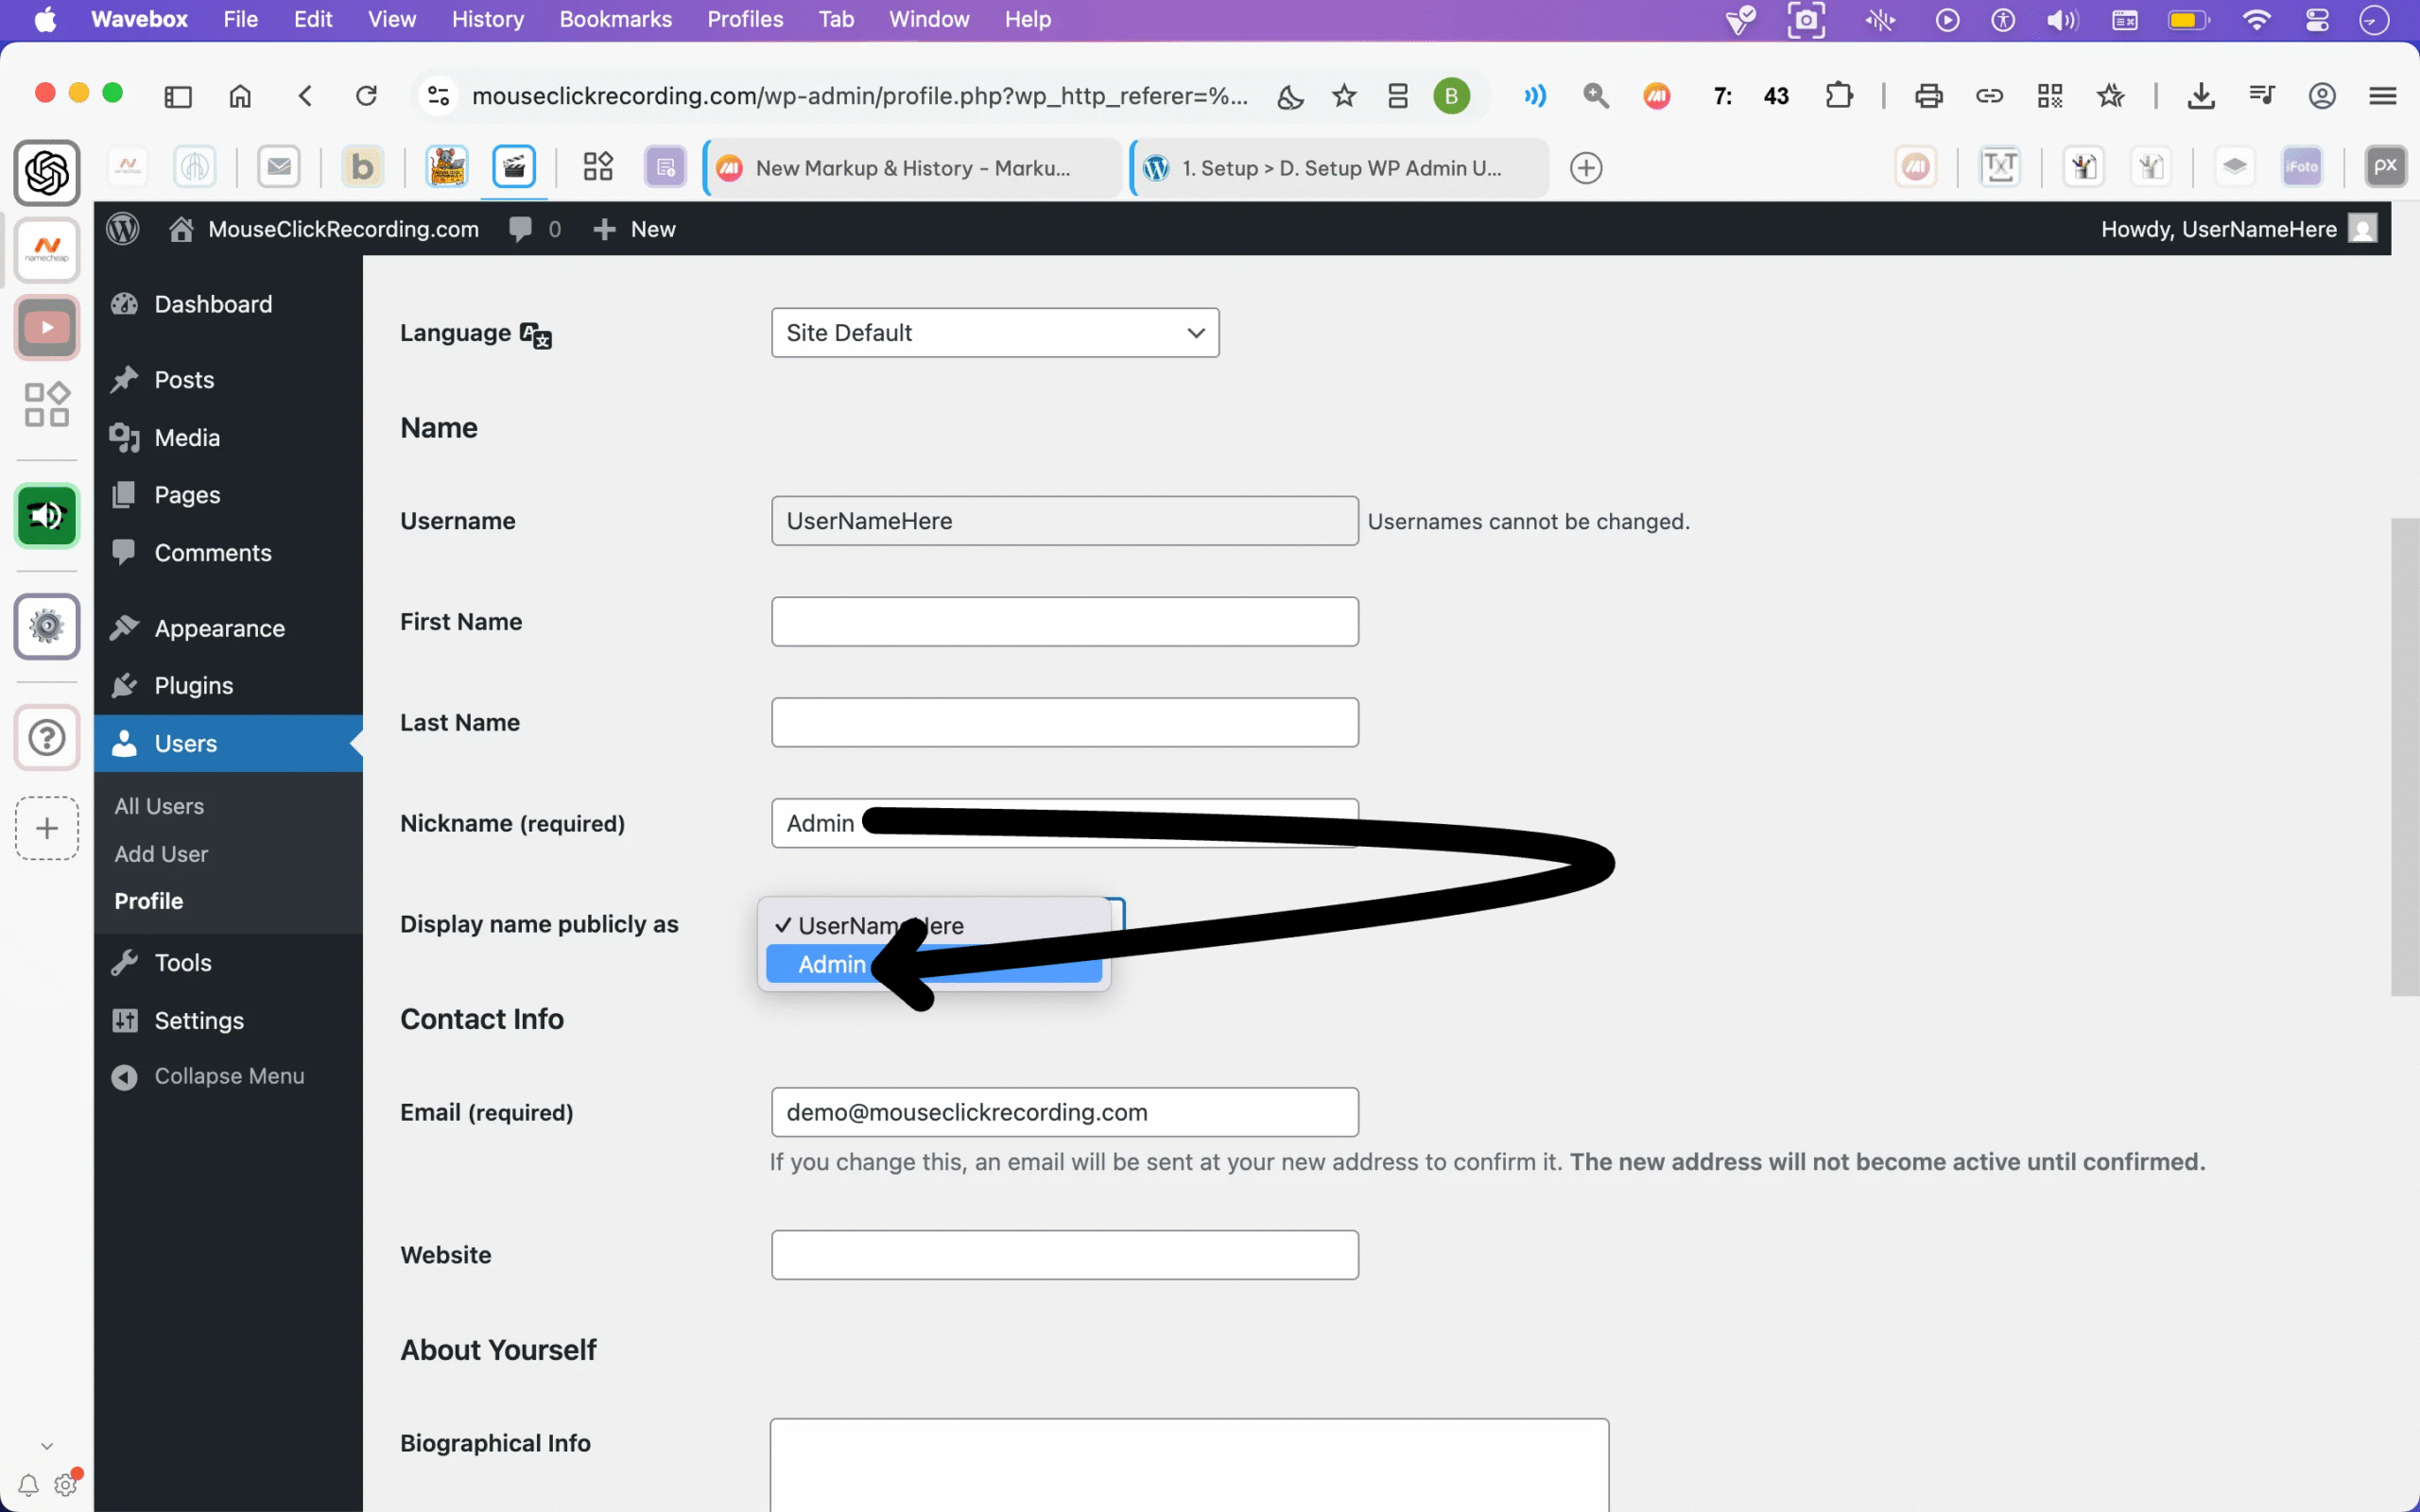Switch to New Markup & History tab
This screenshot has width=2420, height=1512.
point(910,168)
